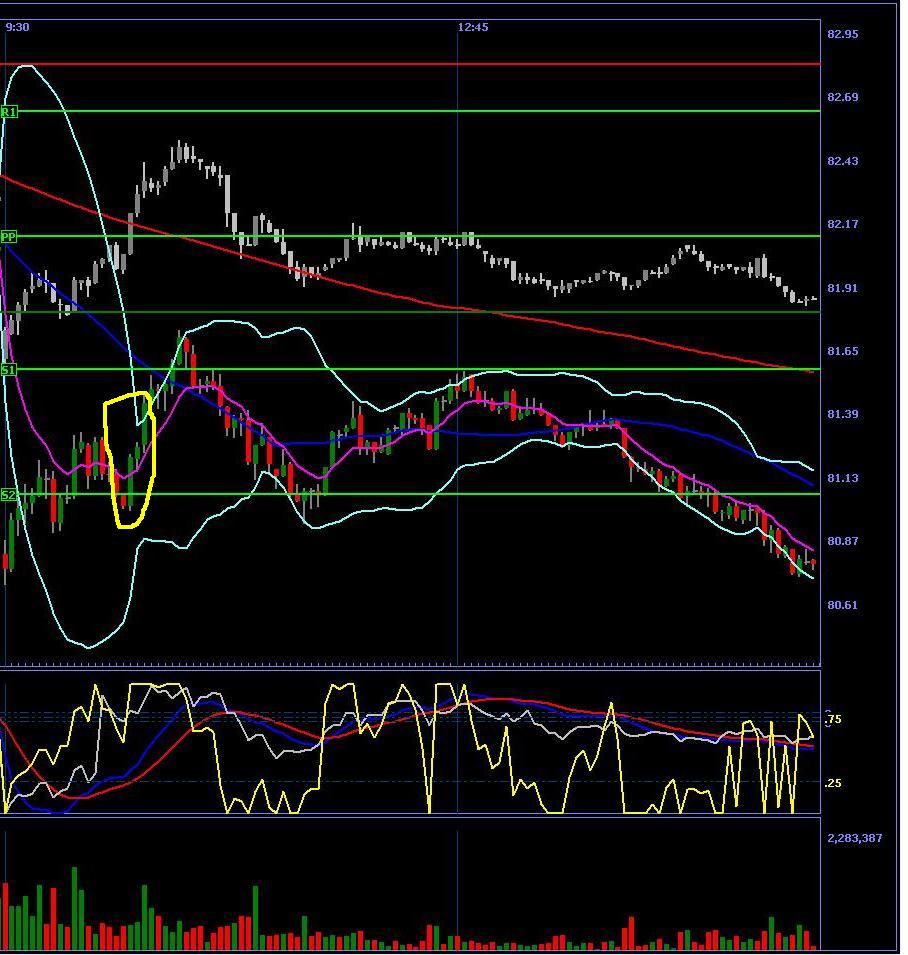
Task: Click the S1 support level marker
Action: (9, 370)
